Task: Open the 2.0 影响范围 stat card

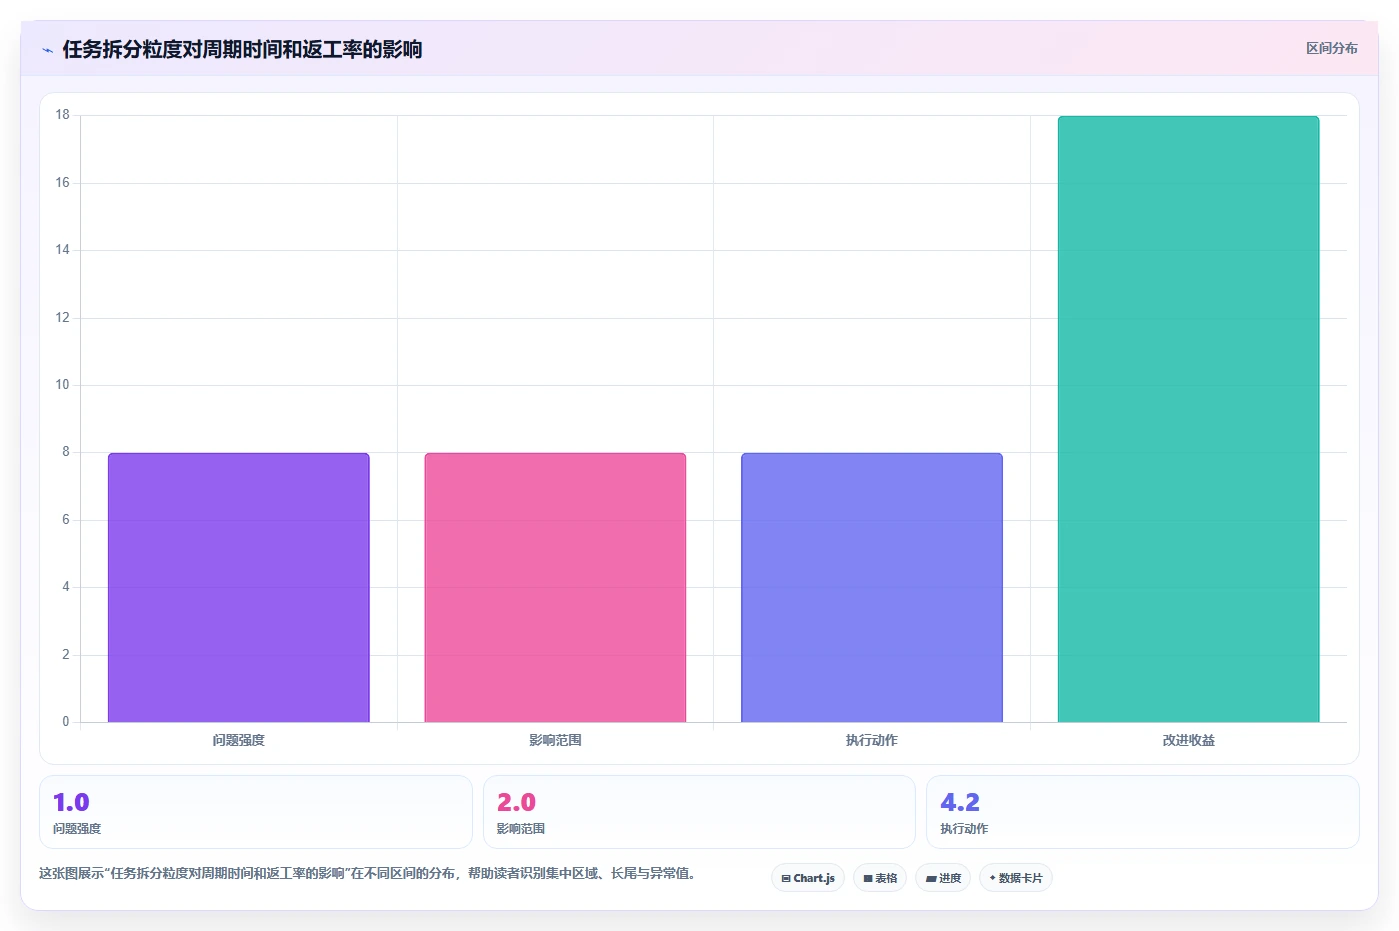Action: (x=699, y=812)
